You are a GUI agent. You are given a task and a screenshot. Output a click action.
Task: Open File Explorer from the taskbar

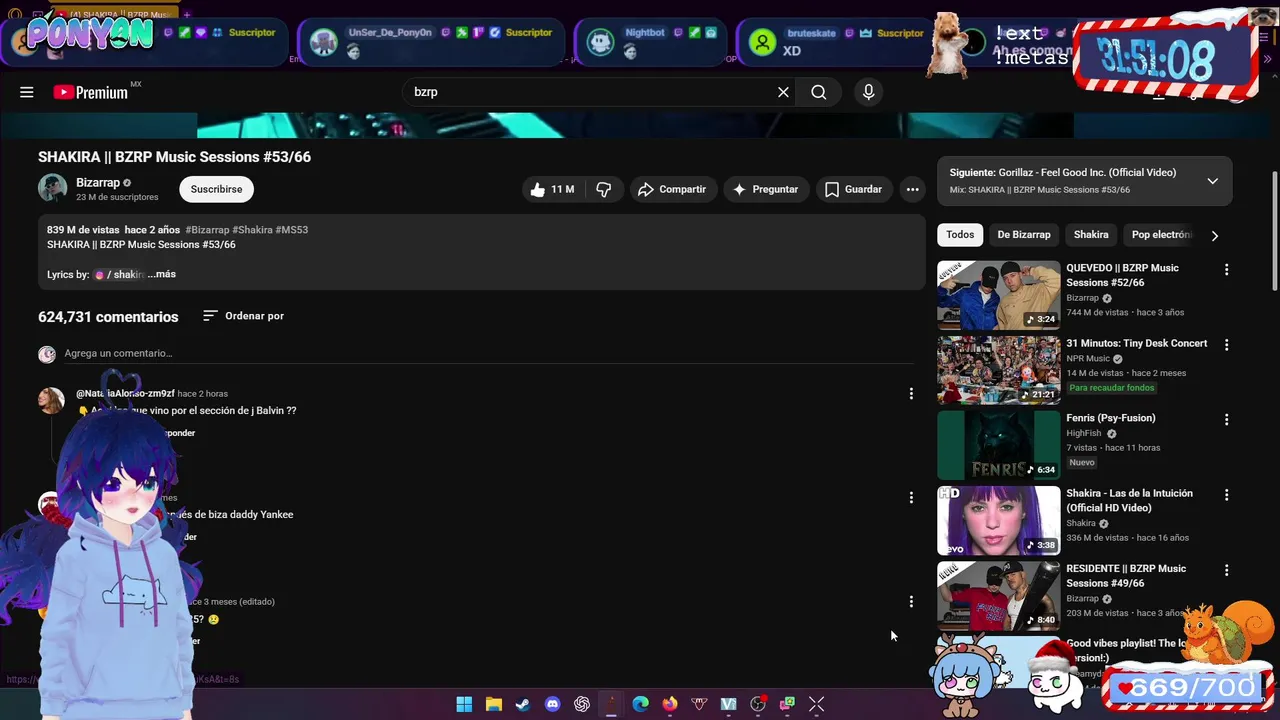click(x=493, y=704)
